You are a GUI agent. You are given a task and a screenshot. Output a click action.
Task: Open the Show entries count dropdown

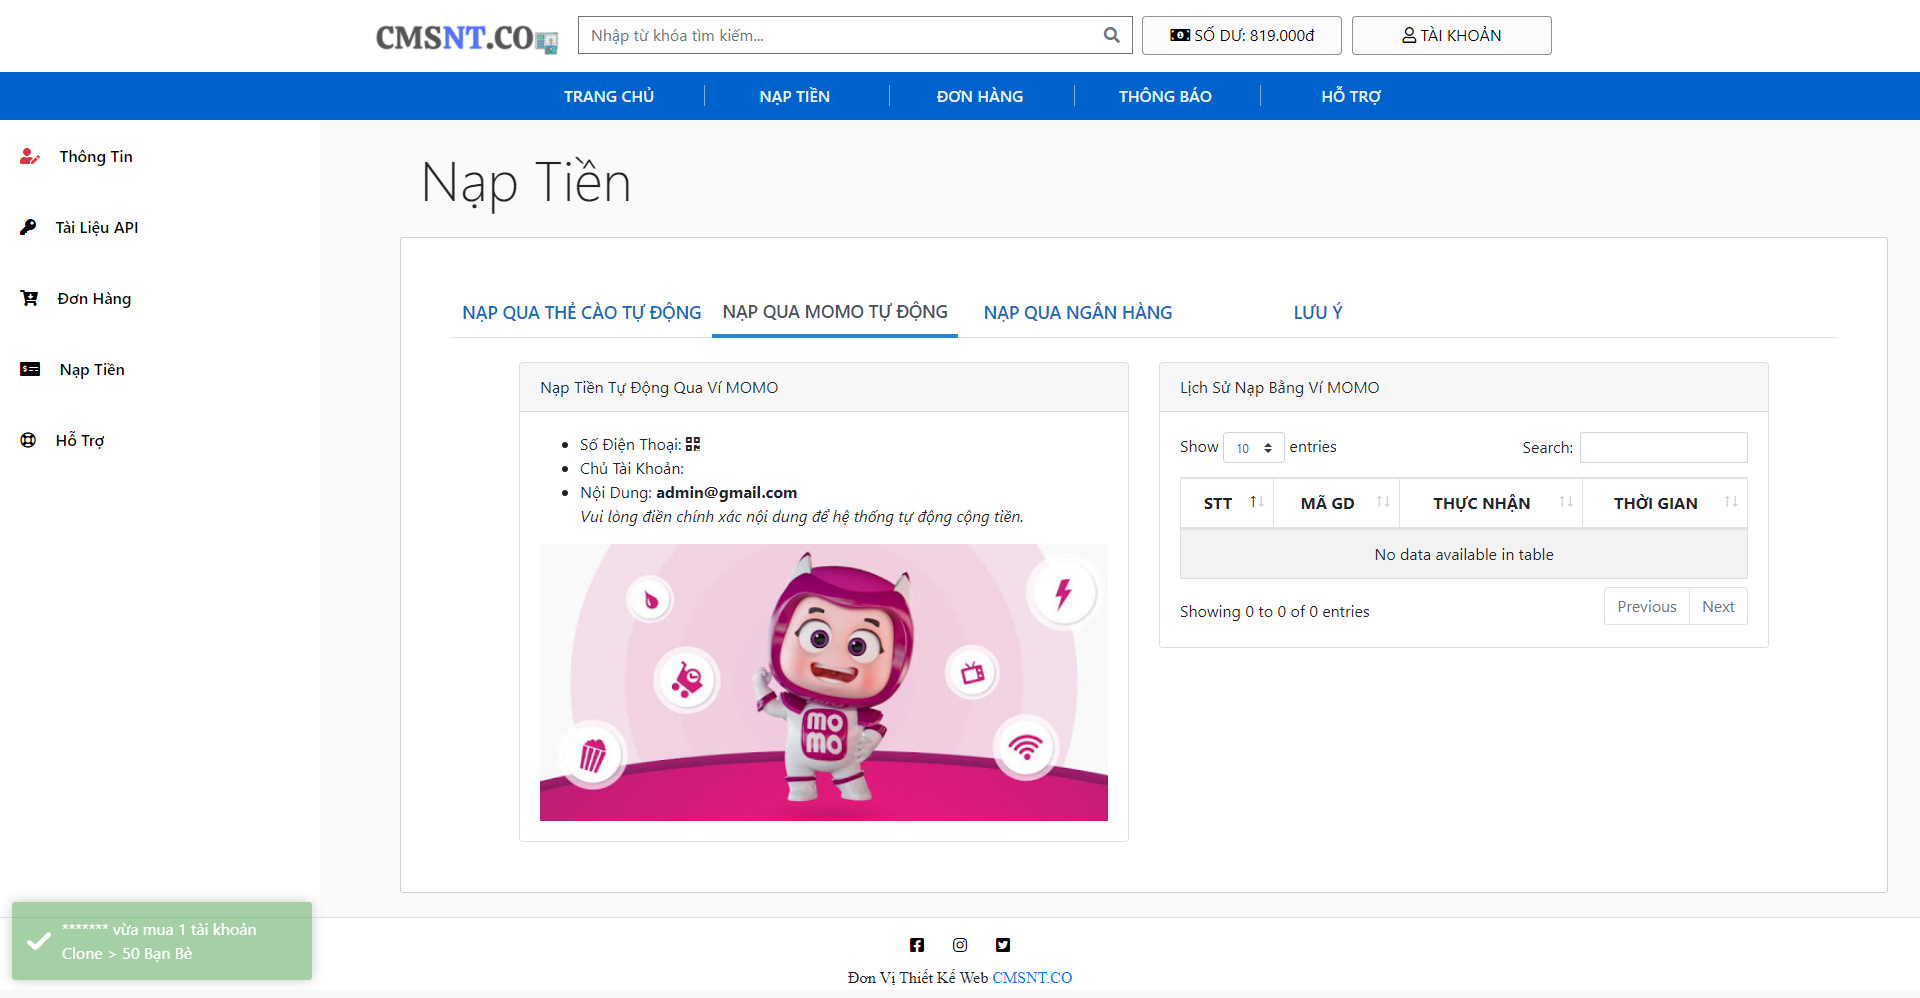[1254, 447]
